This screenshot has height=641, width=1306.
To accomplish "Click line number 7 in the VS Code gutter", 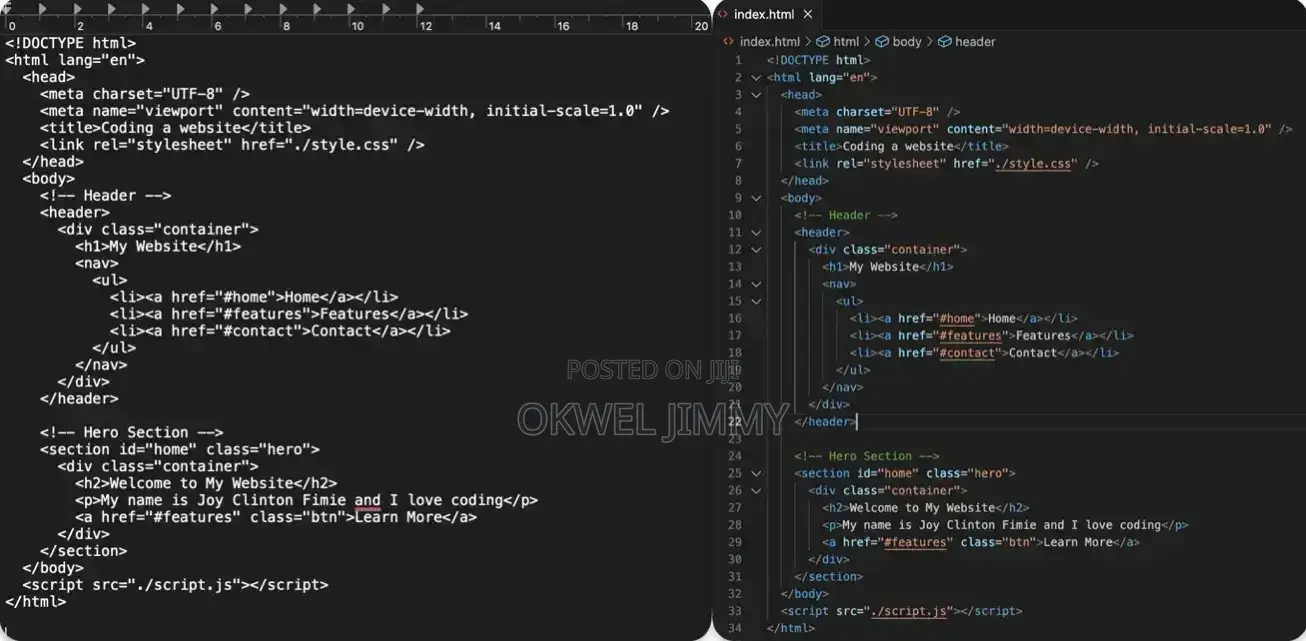I will [738, 163].
